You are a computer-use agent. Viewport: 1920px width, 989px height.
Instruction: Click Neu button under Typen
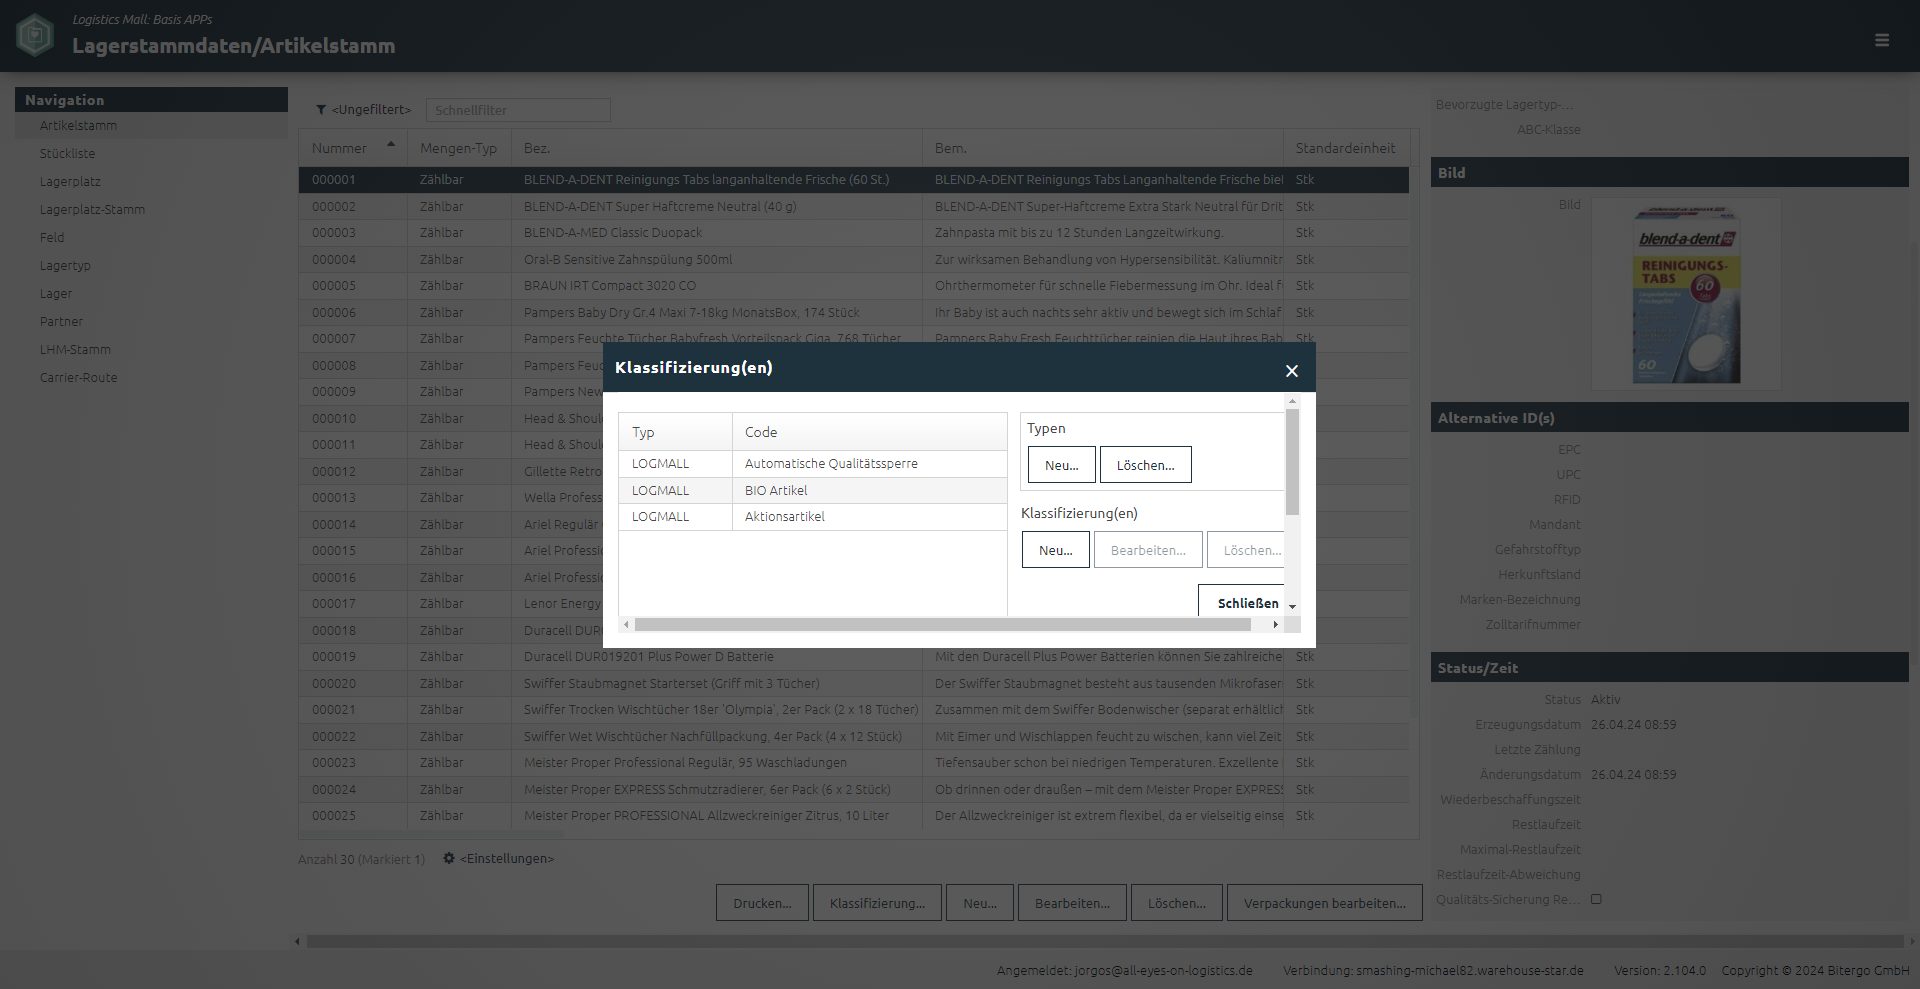pyautogui.click(x=1062, y=465)
